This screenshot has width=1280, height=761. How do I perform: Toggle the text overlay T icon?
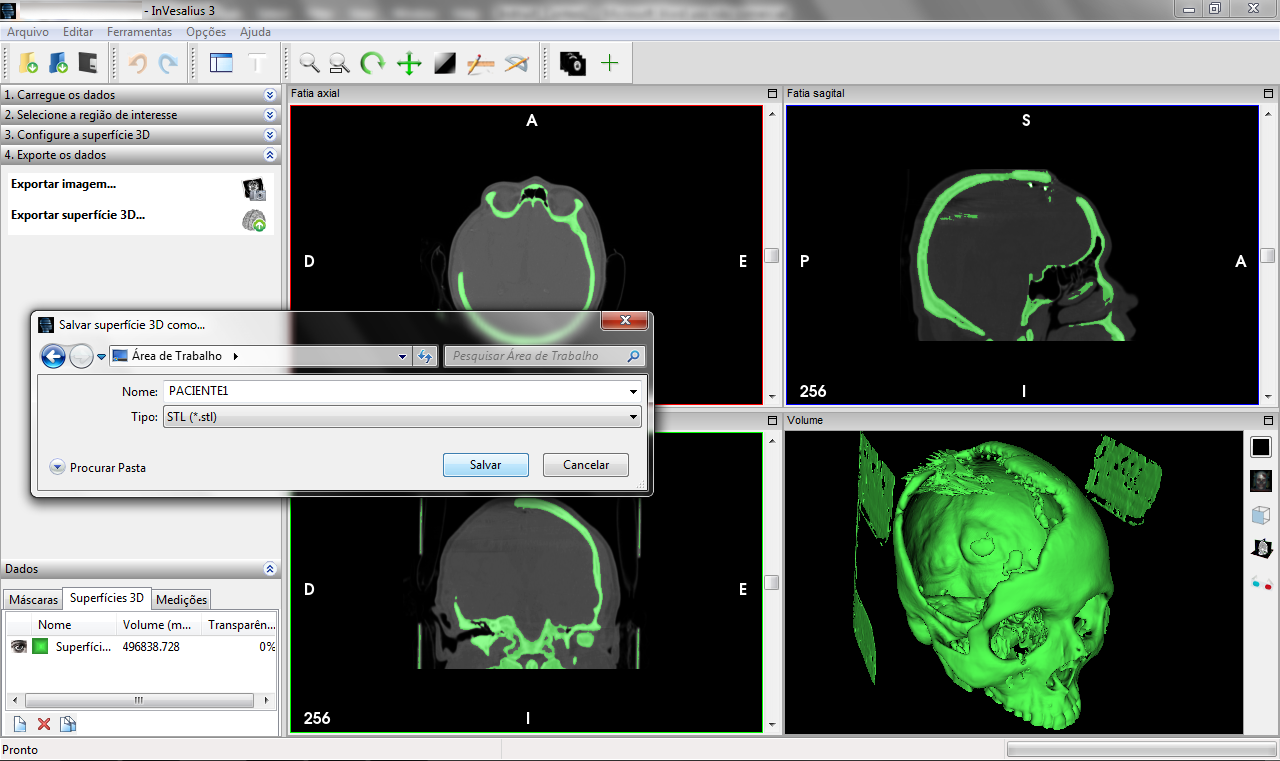257,63
